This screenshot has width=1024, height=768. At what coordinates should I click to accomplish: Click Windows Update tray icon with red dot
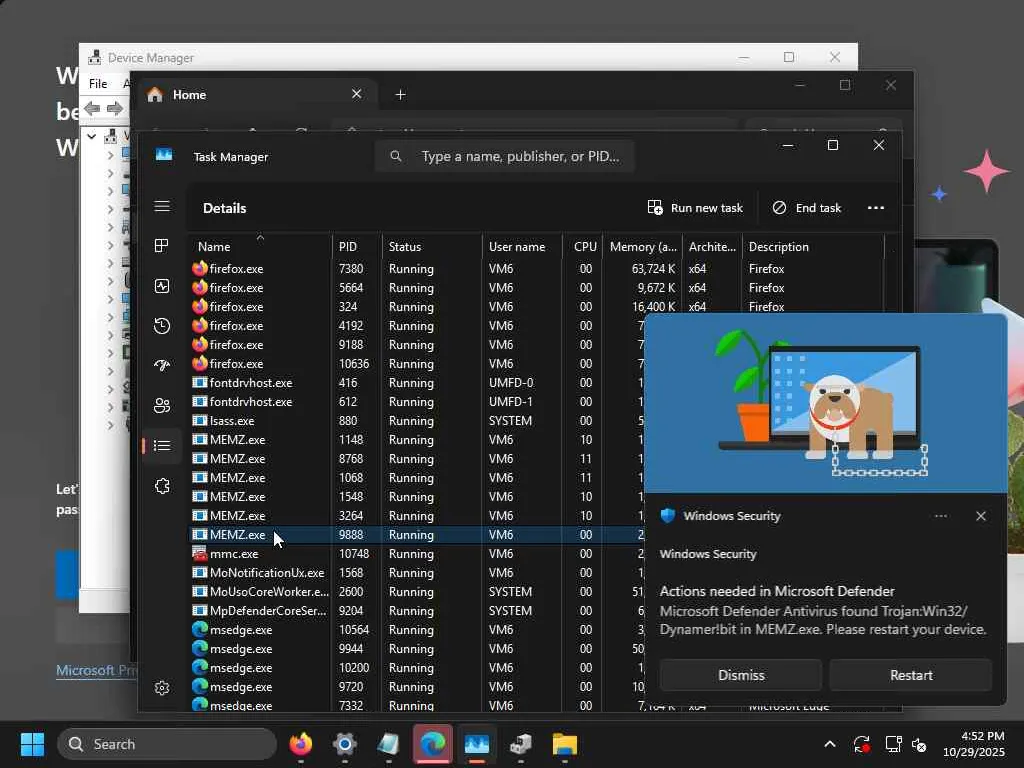861,744
